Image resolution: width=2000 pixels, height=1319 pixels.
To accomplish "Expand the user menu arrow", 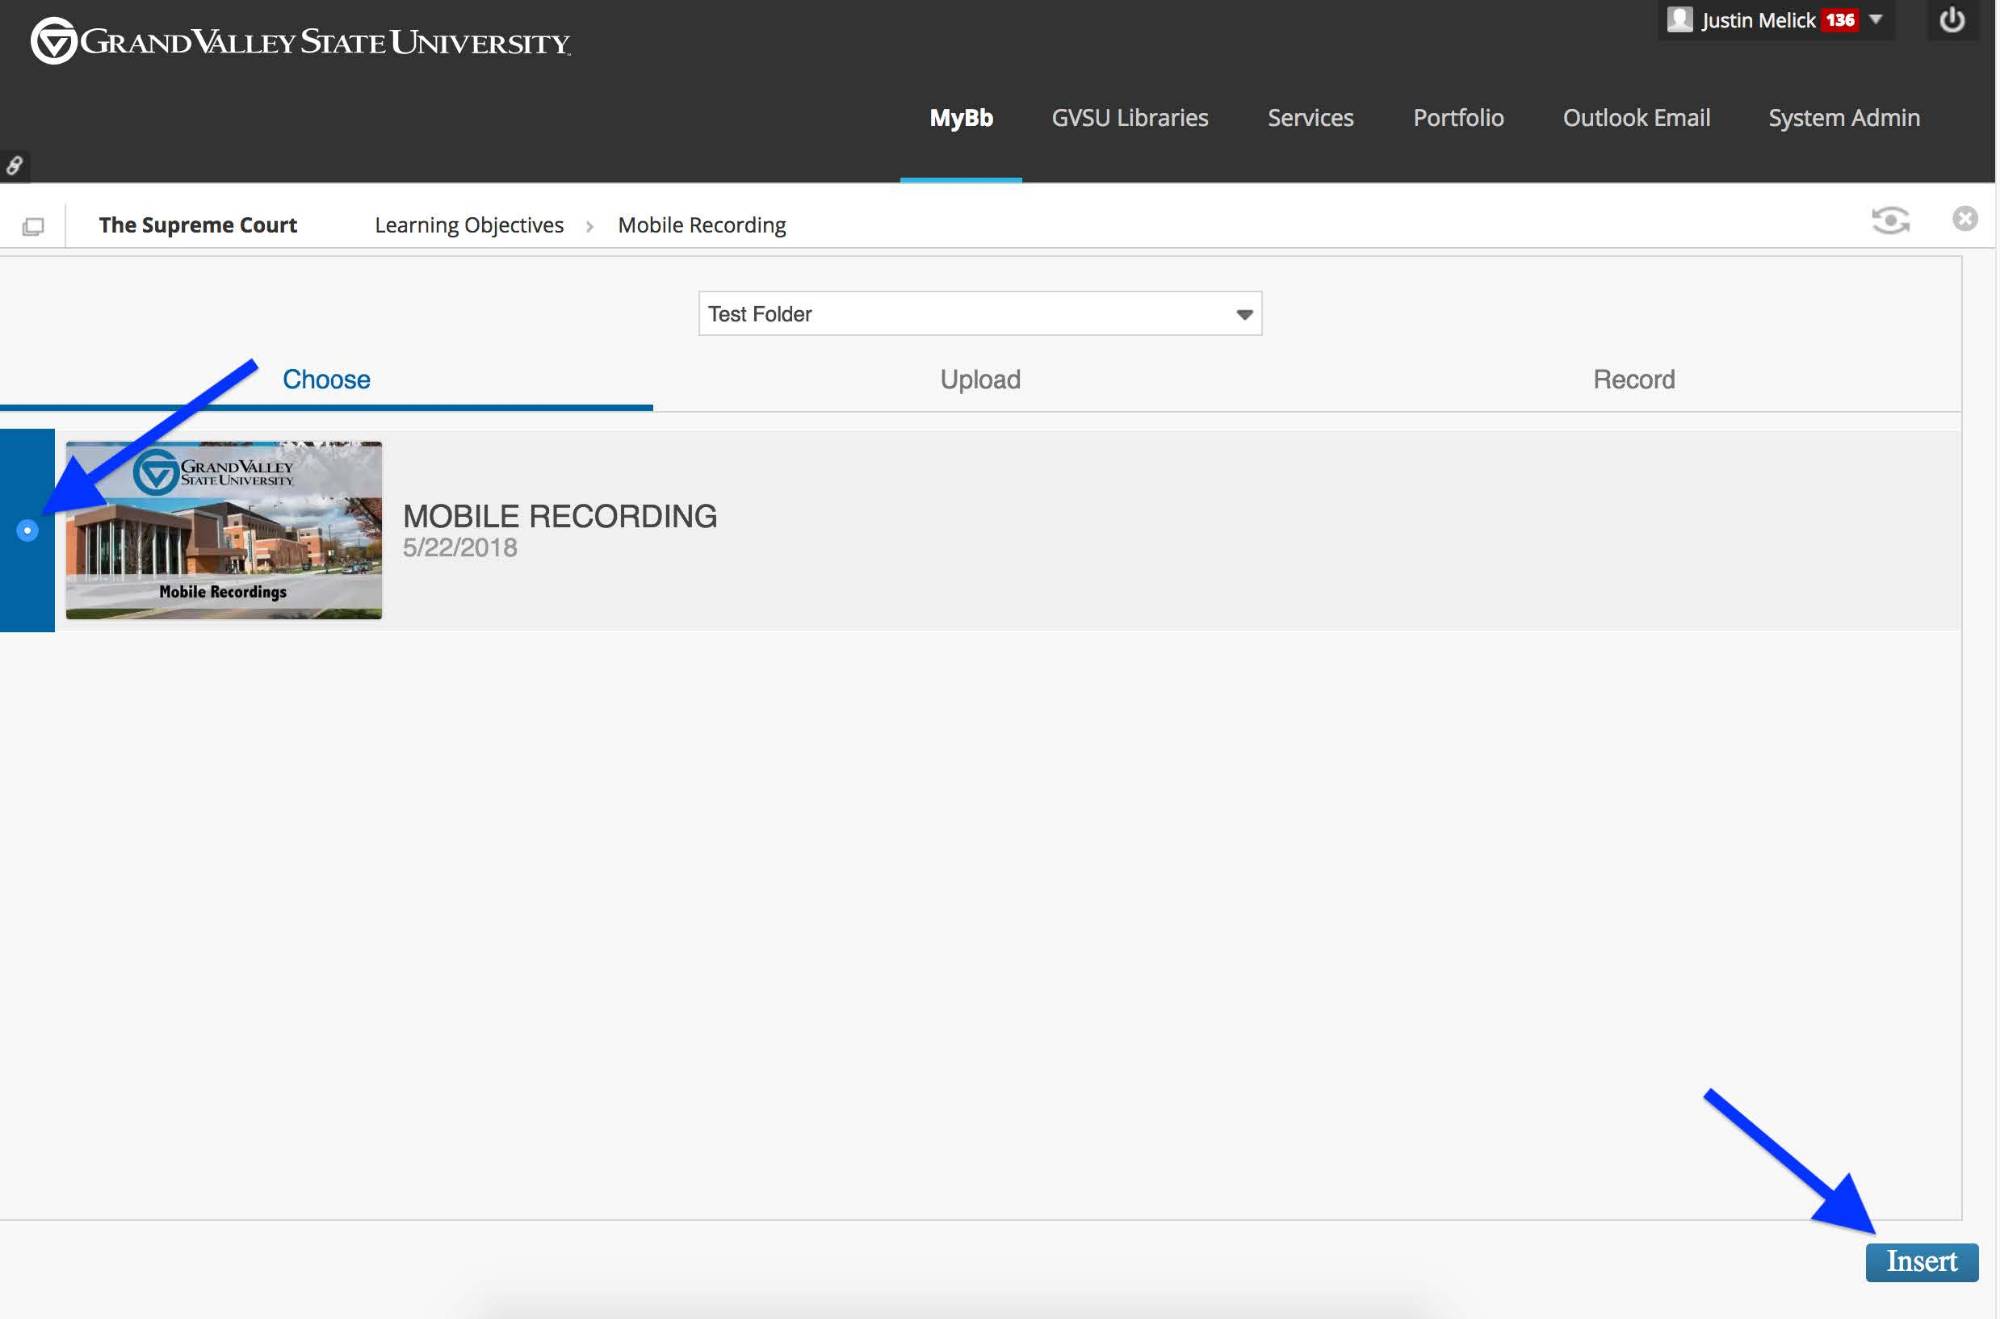I will pyautogui.click(x=1876, y=20).
